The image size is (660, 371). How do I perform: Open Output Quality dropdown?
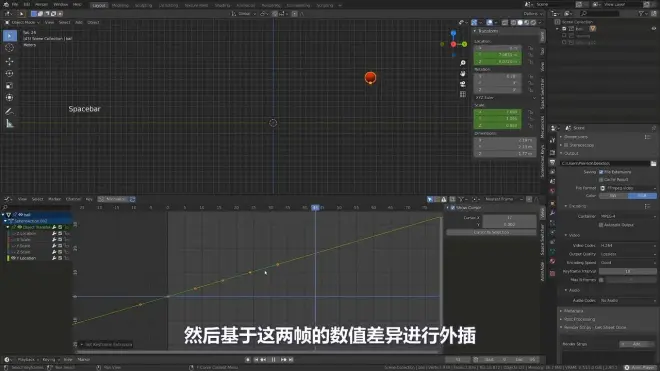point(628,254)
